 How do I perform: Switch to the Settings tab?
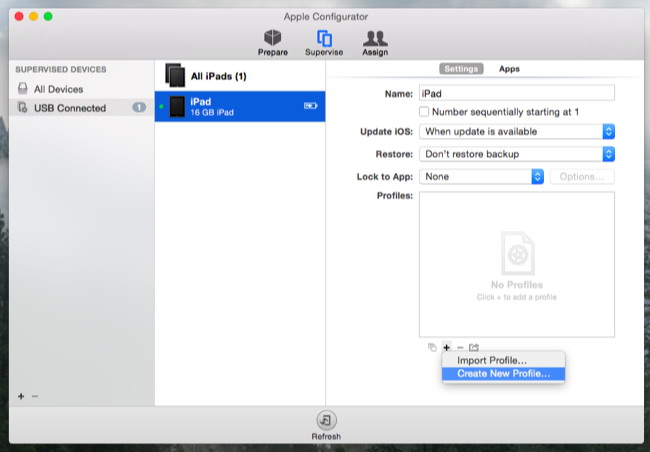(x=461, y=69)
